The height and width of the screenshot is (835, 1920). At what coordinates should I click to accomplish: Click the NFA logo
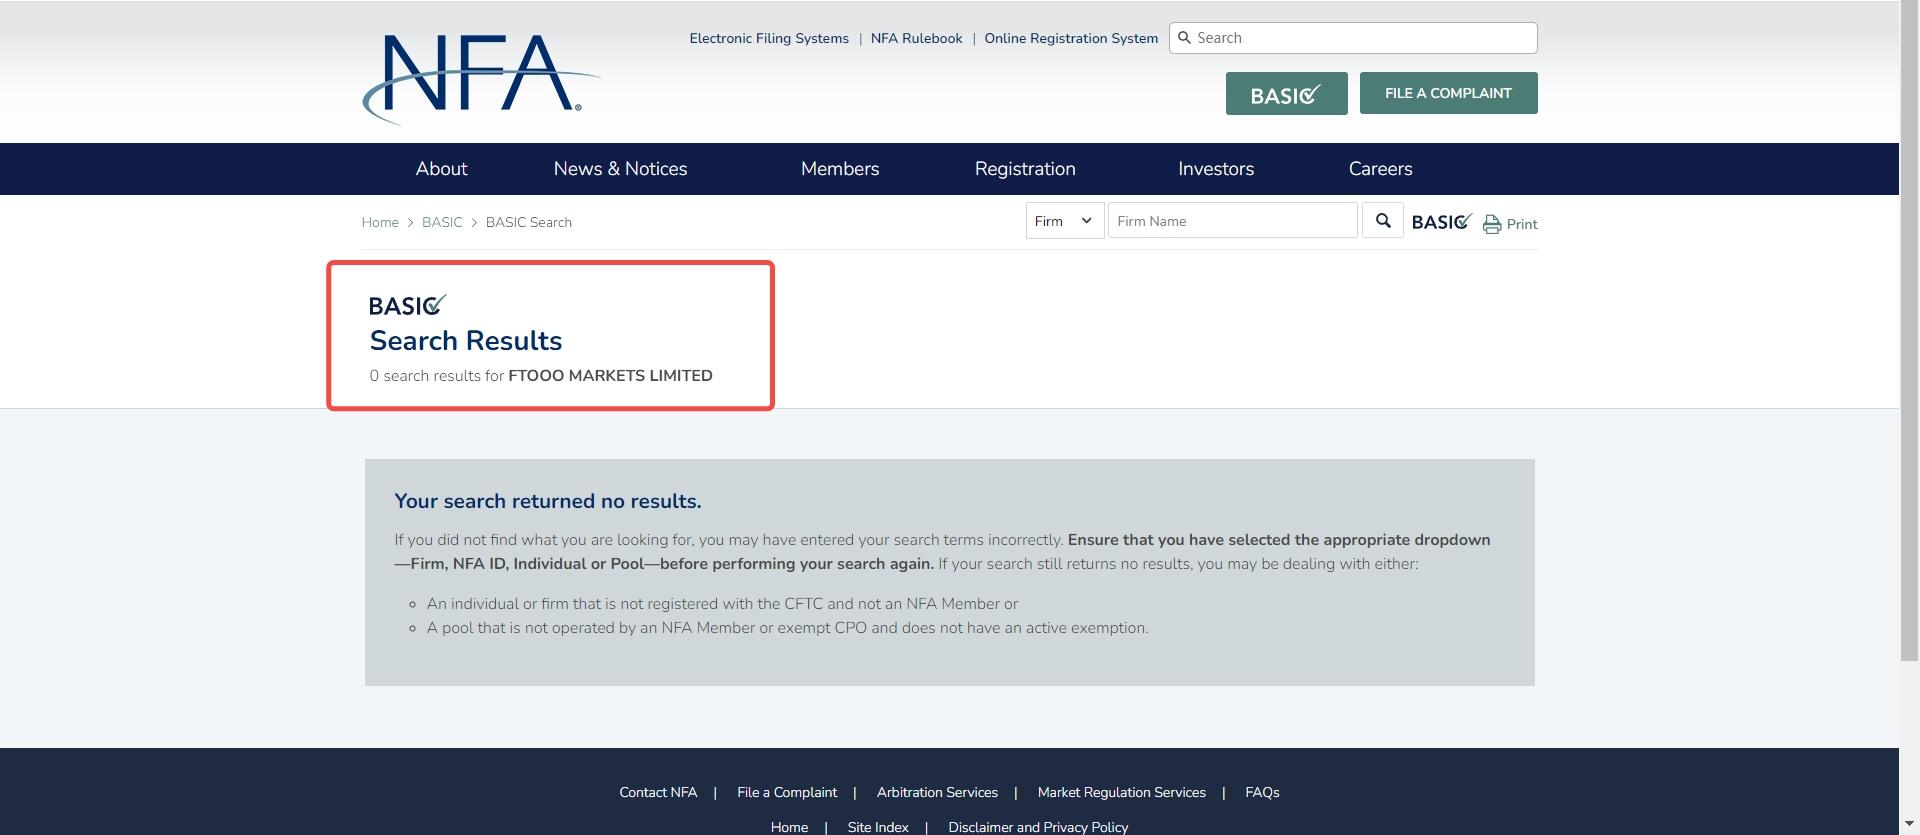pyautogui.click(x=481, y=79)
